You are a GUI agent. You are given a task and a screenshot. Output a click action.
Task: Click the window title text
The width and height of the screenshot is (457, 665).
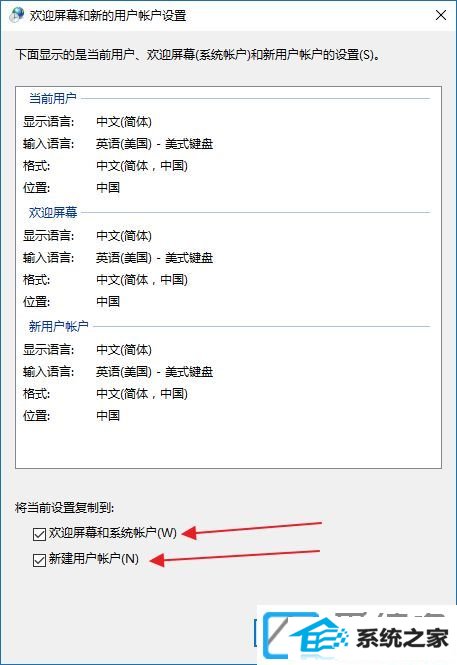[x=108, y=16]
